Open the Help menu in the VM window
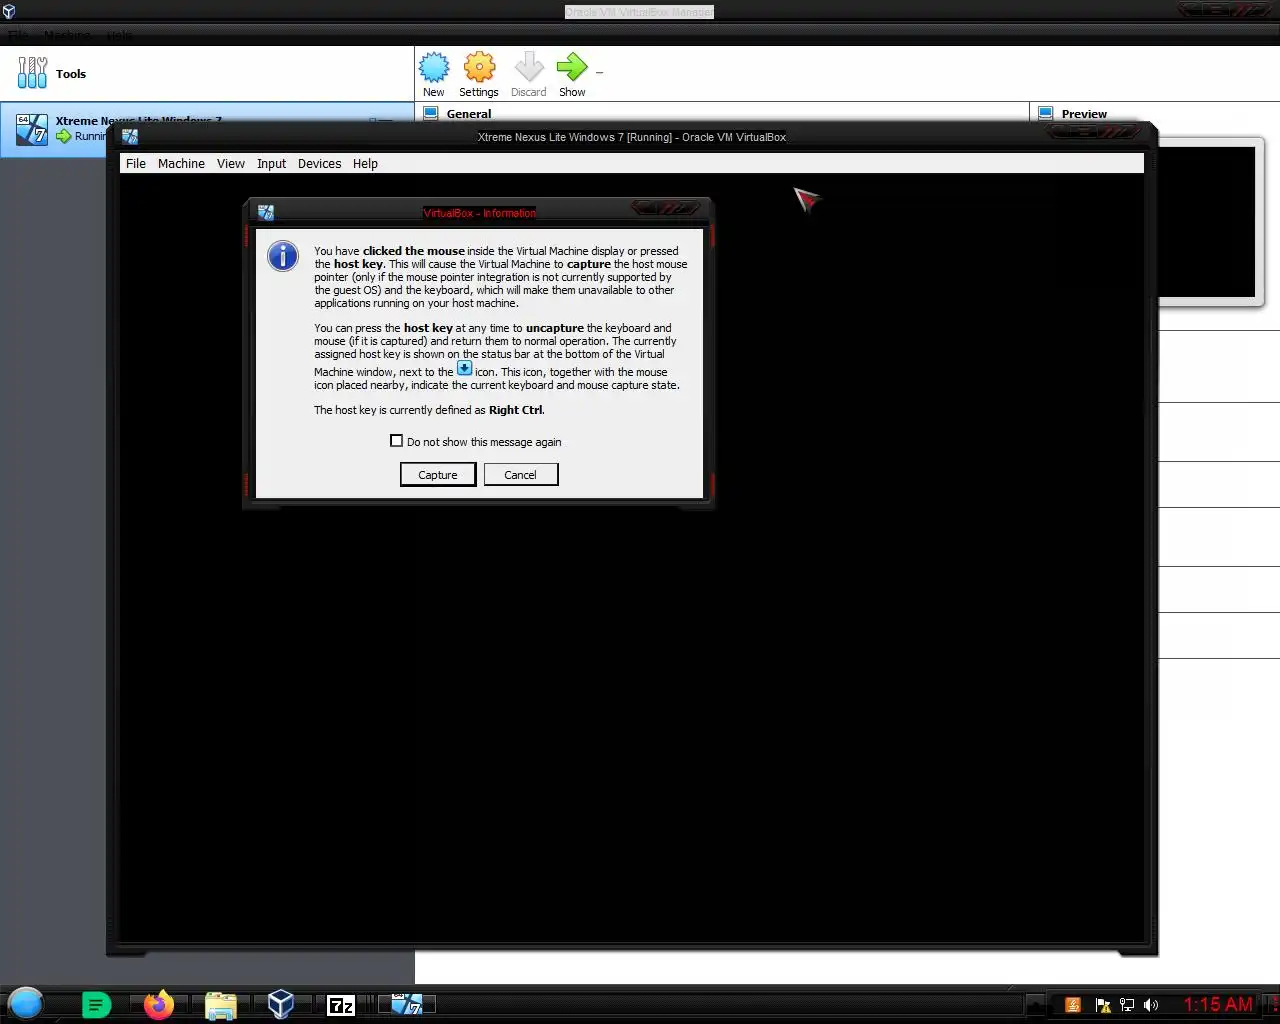 [365, 163]
